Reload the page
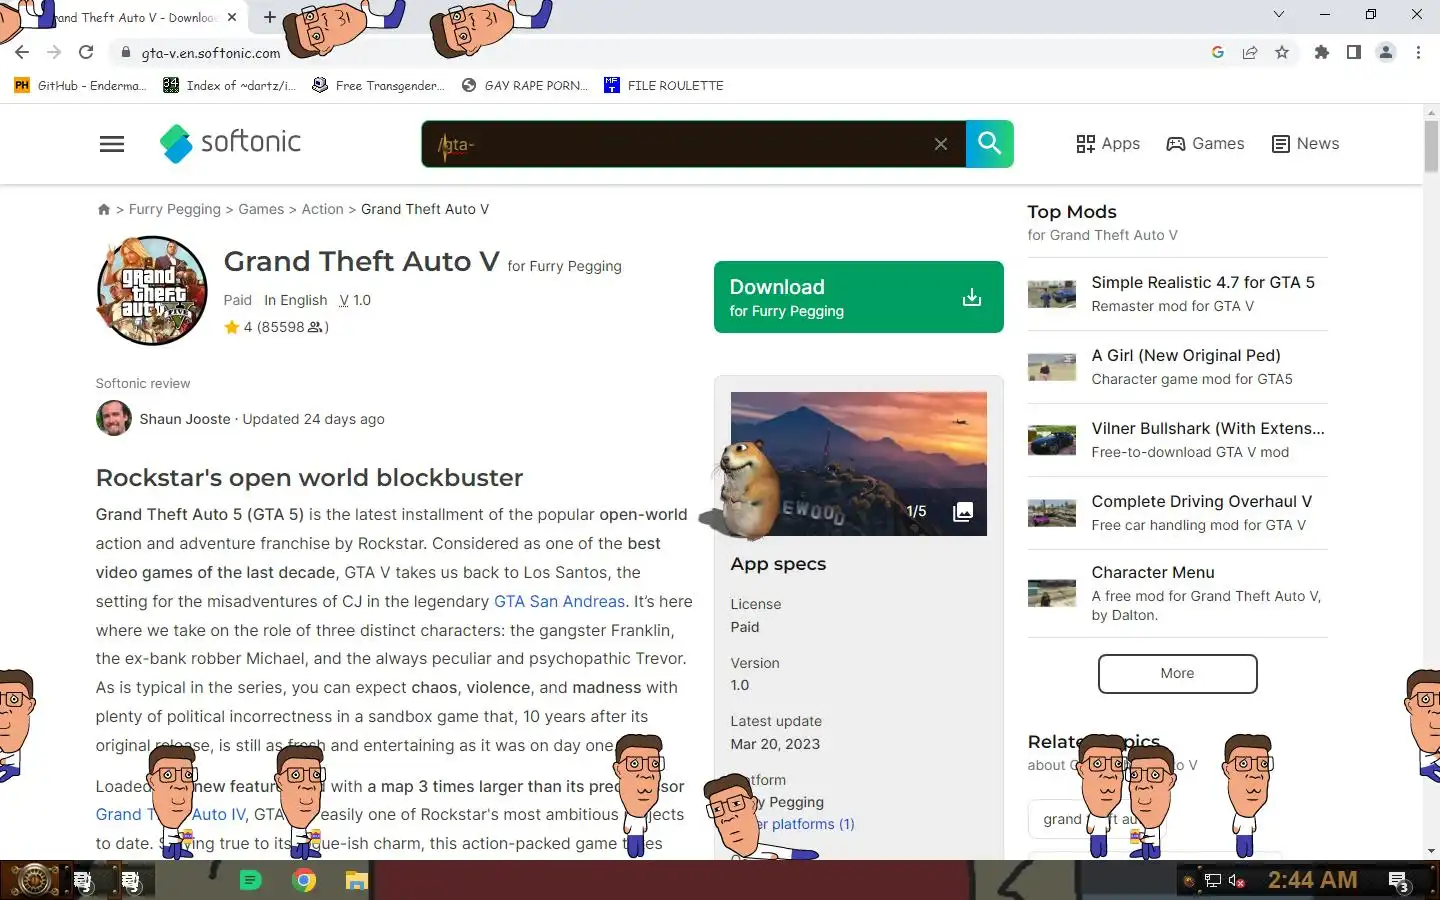The image size is (1440, 900). pyautogui.click(x=86, y=52)
